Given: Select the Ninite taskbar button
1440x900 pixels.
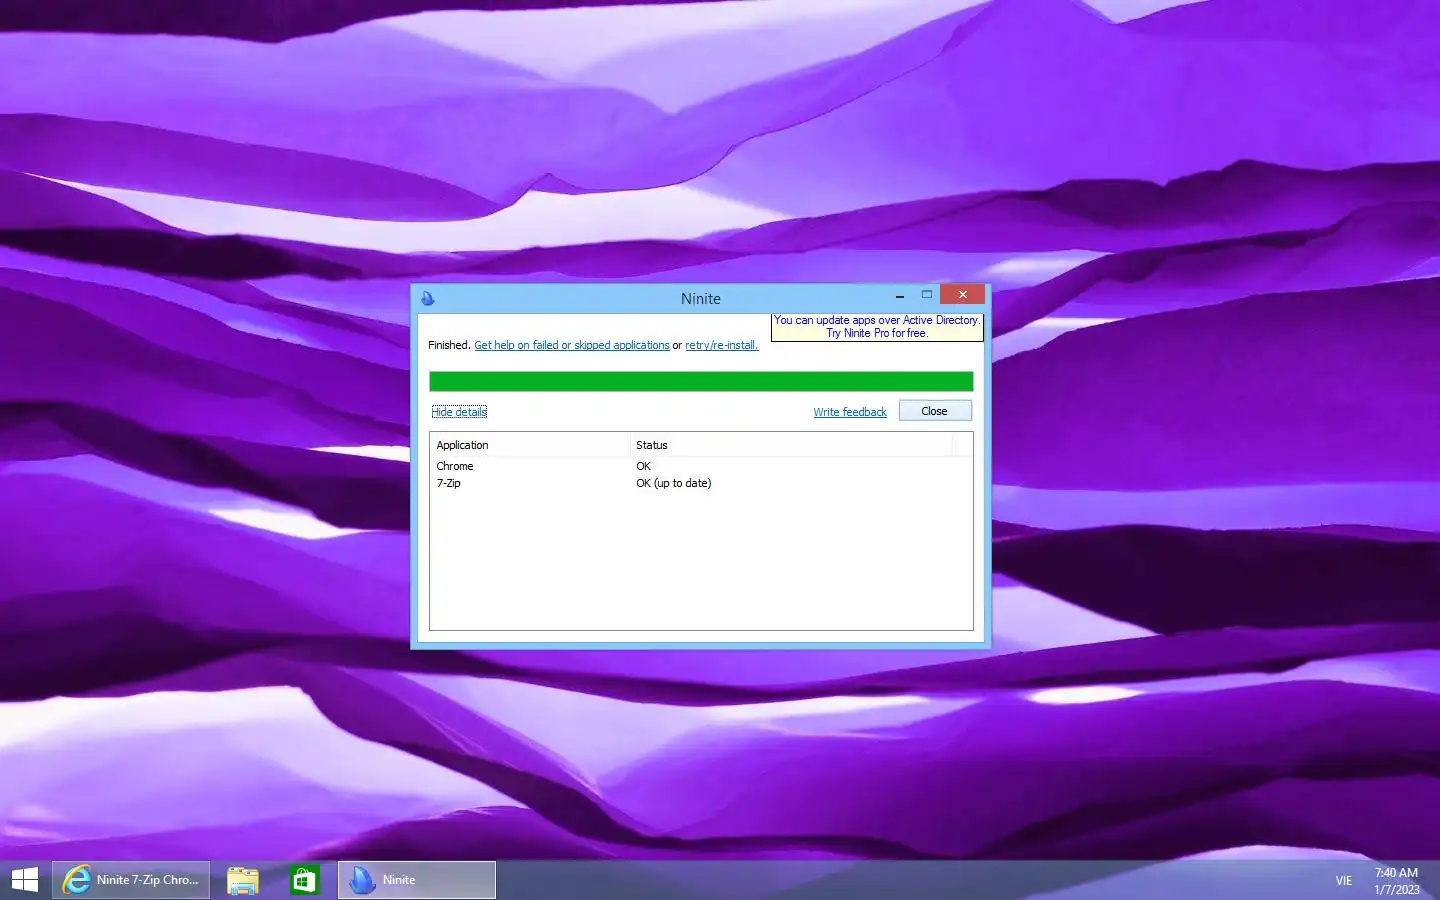Looking at the screenshot, I should coord(417,880).
